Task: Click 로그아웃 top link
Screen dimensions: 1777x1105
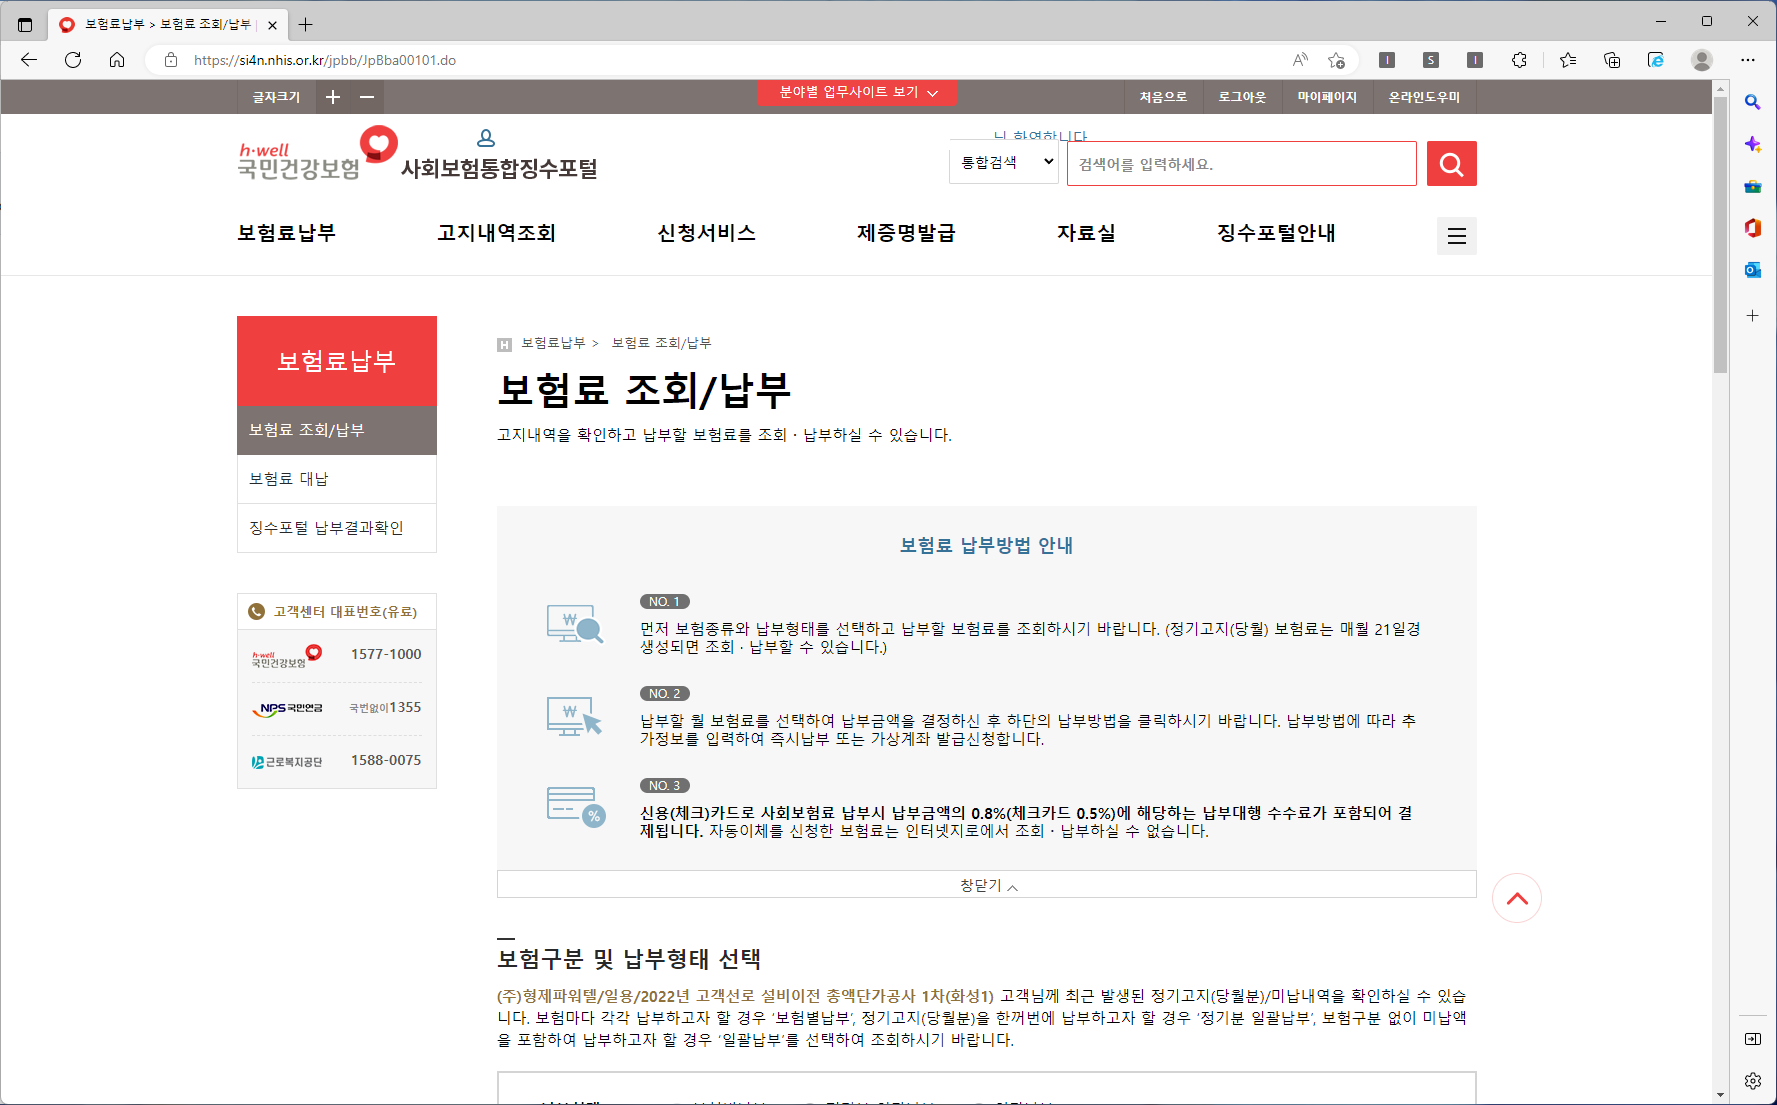Action: coord(1242,97)
